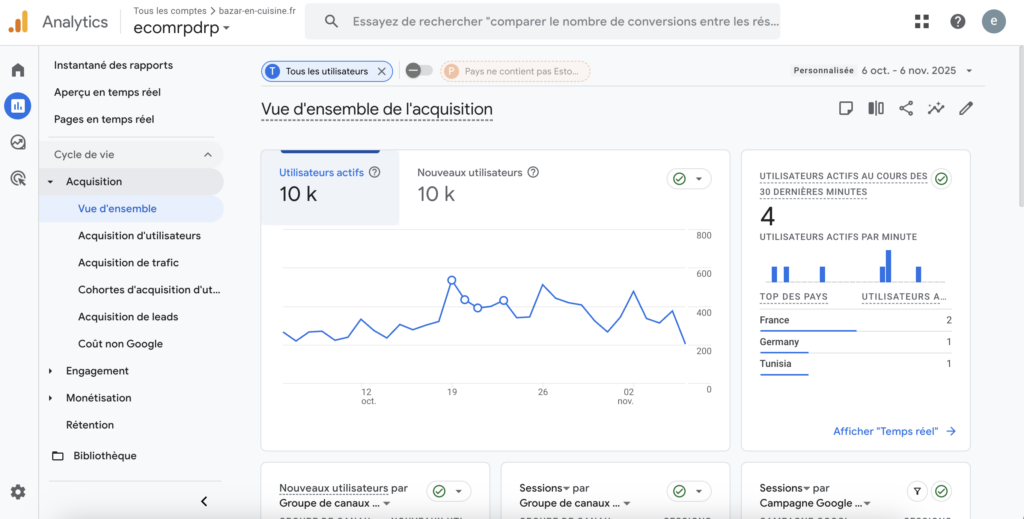Open the Explore icon in left rail
This screenshot has width=1024, height=519.
pyautogui.click(x=18, y=142)
